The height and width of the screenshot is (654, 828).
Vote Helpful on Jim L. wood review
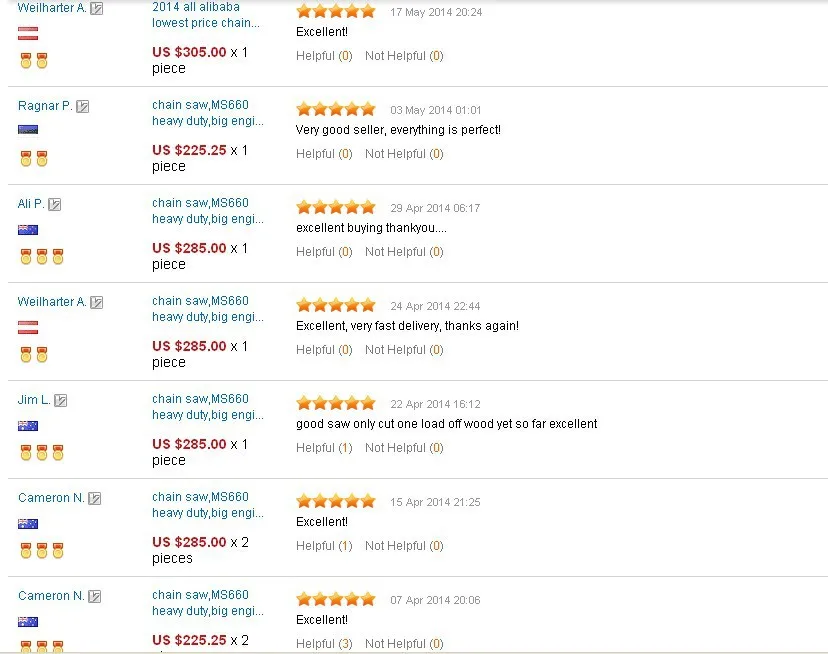point(324,448)
